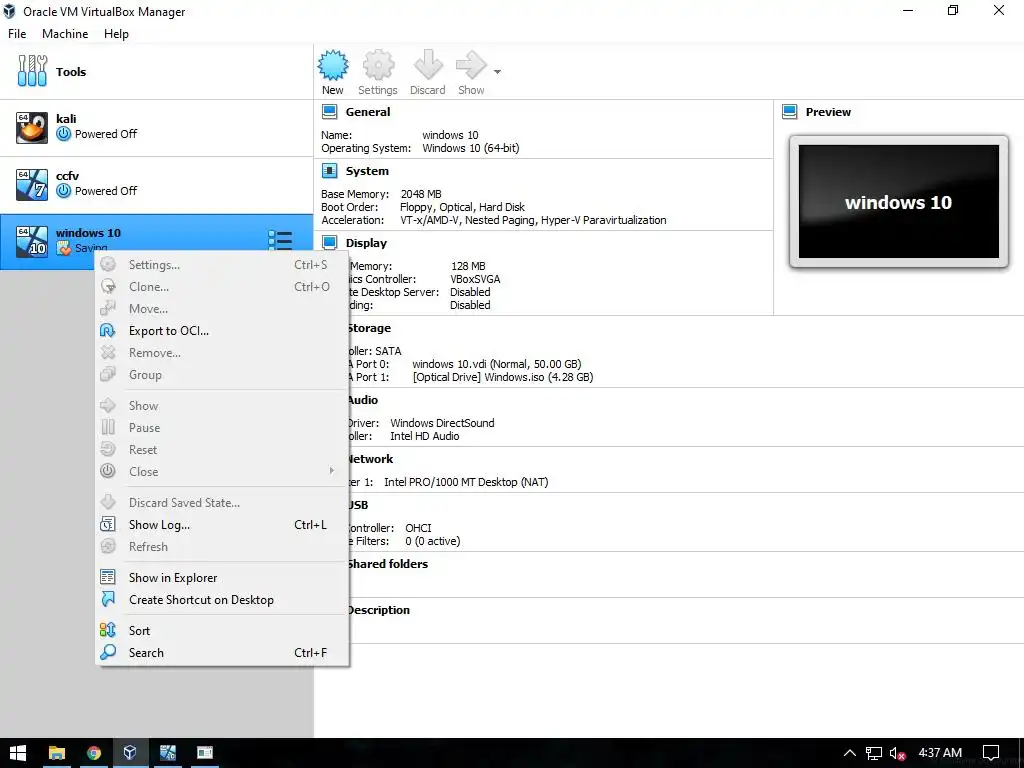The image size is (1024, 768).
Task: Click the General section header
Action: (x=368, y=112)
